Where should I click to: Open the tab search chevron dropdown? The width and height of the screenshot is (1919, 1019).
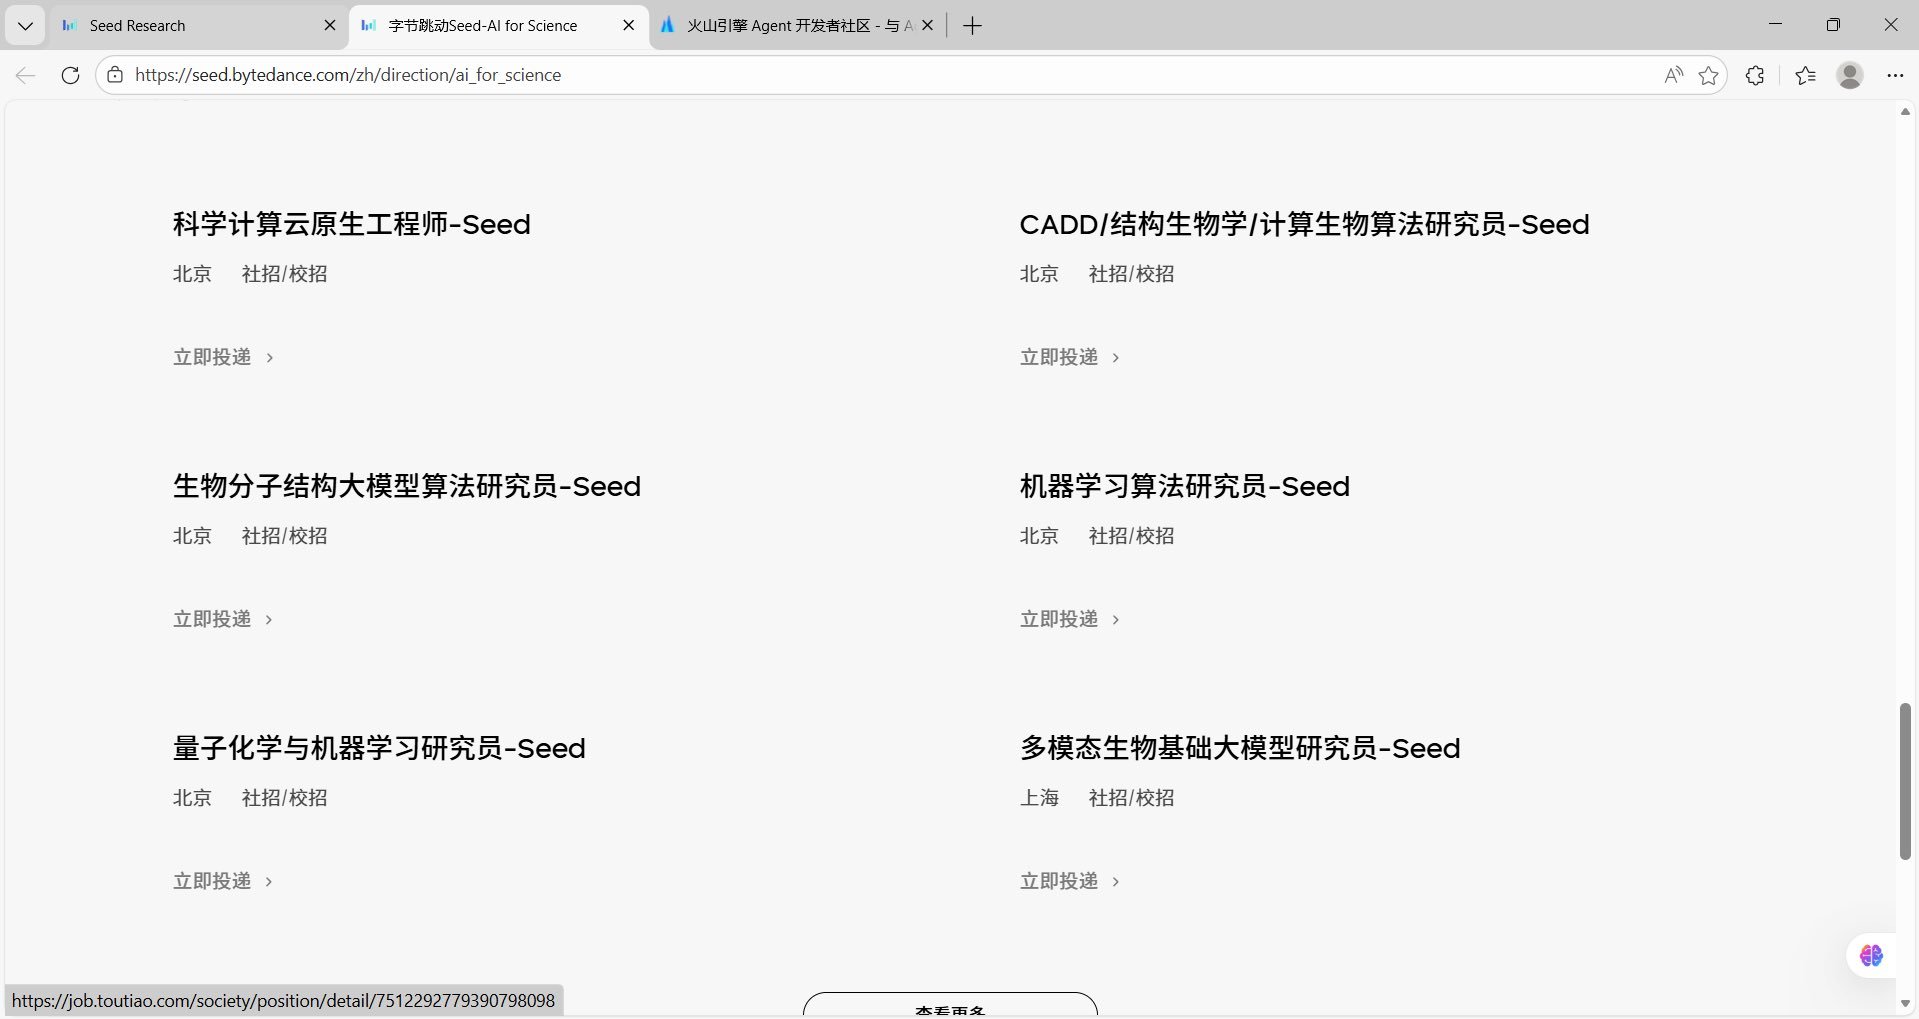click(x=25, y=25)
